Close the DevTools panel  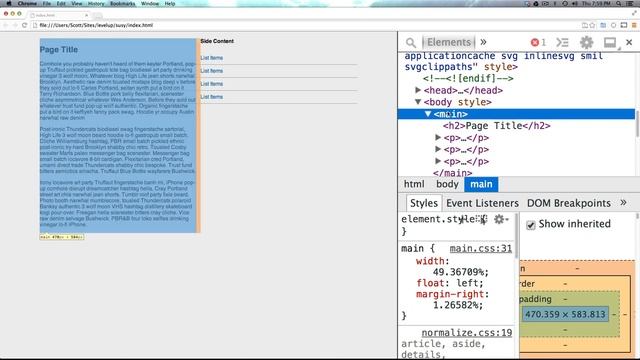point(629,42)
